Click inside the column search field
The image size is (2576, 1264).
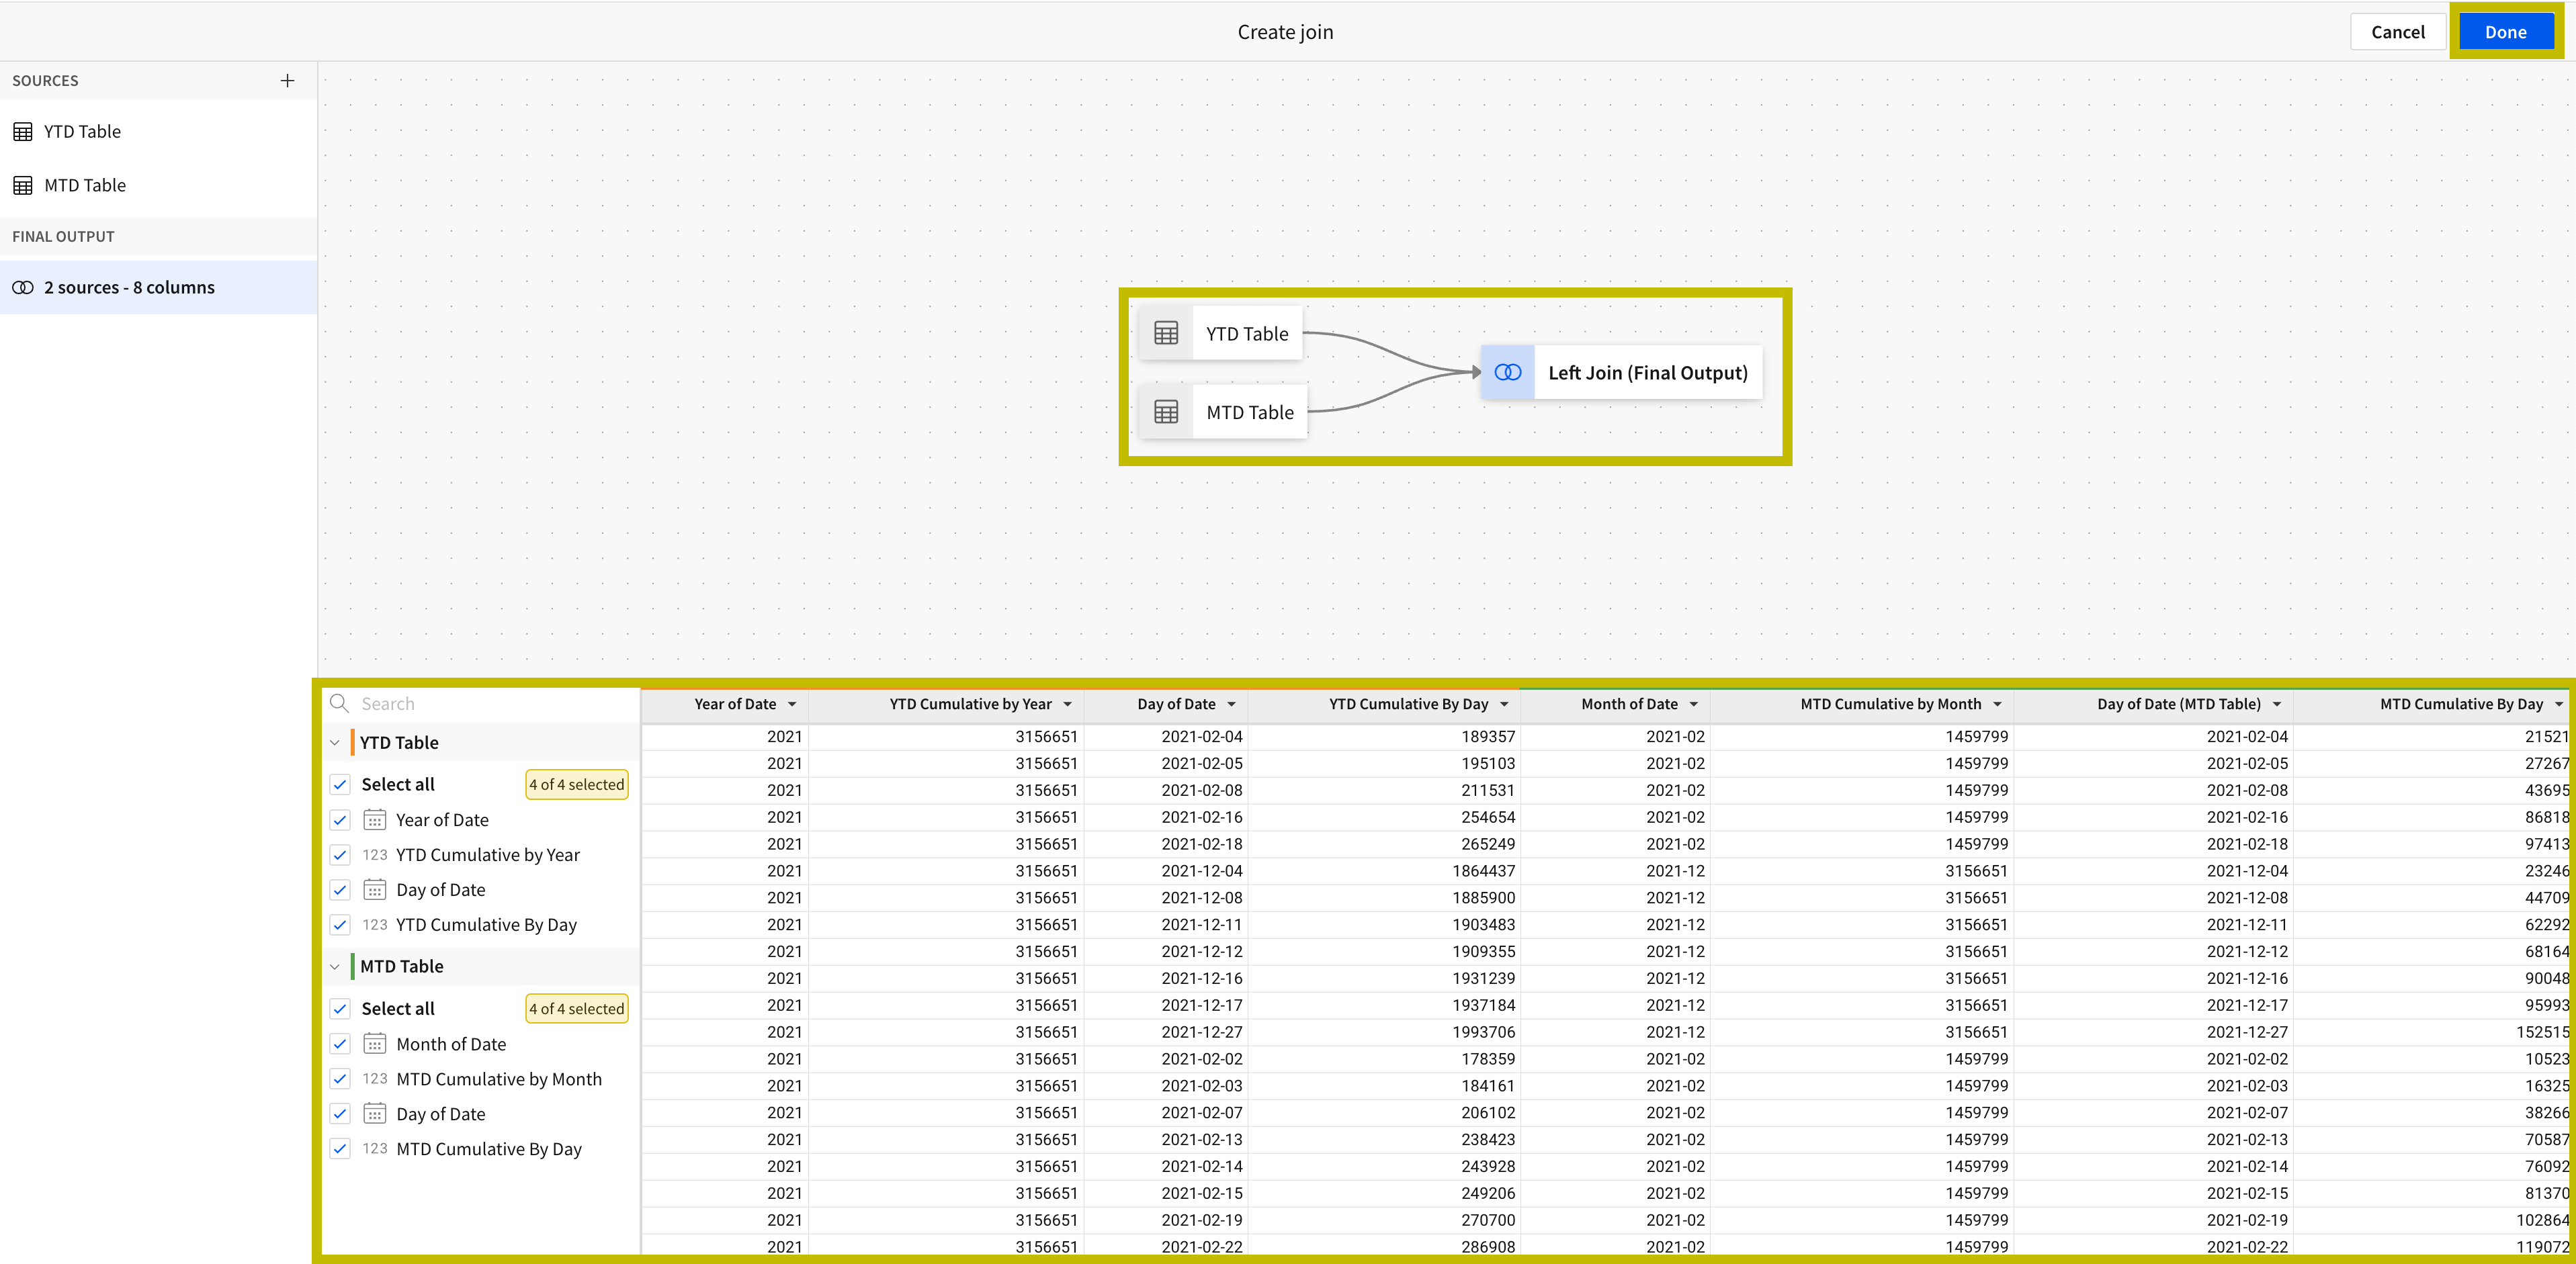click(450, 703)
